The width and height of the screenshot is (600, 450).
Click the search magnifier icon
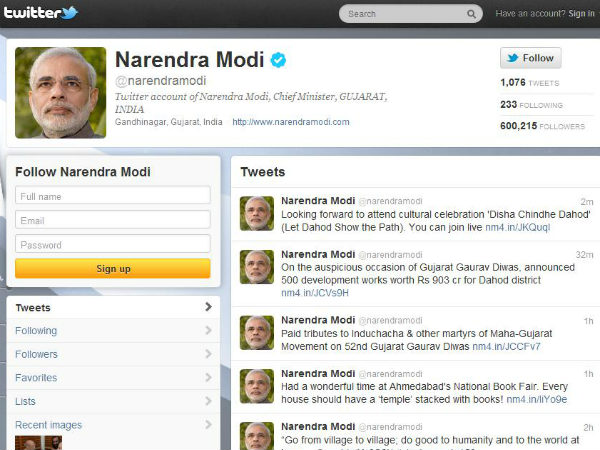pos(471,14)
